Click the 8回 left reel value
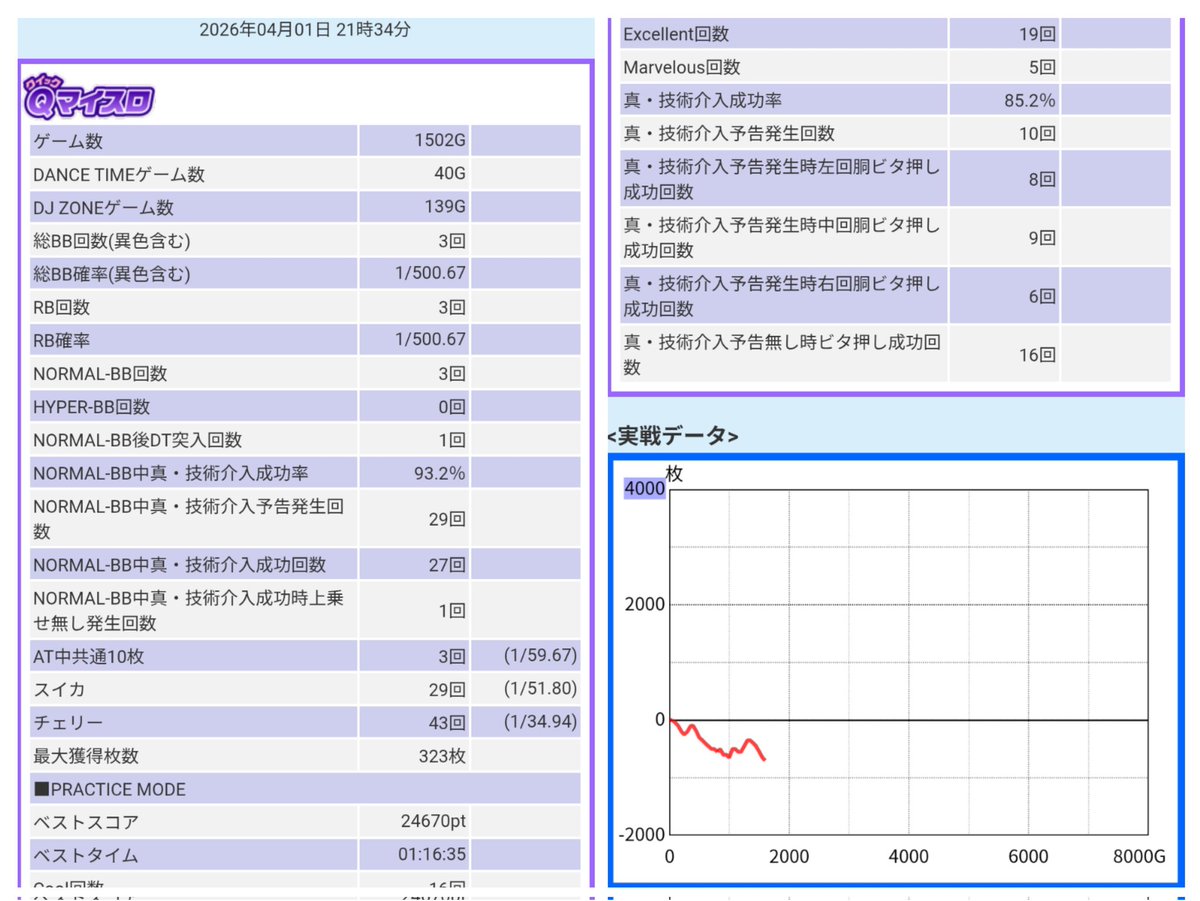The width and height of the screenshot is (1200, 901). click(1043, 179)
